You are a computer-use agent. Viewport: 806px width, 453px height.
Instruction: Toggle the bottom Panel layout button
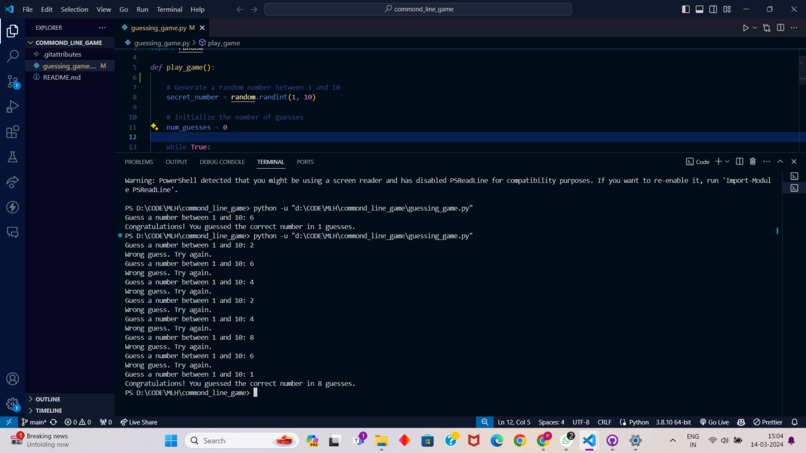[700, 9]
